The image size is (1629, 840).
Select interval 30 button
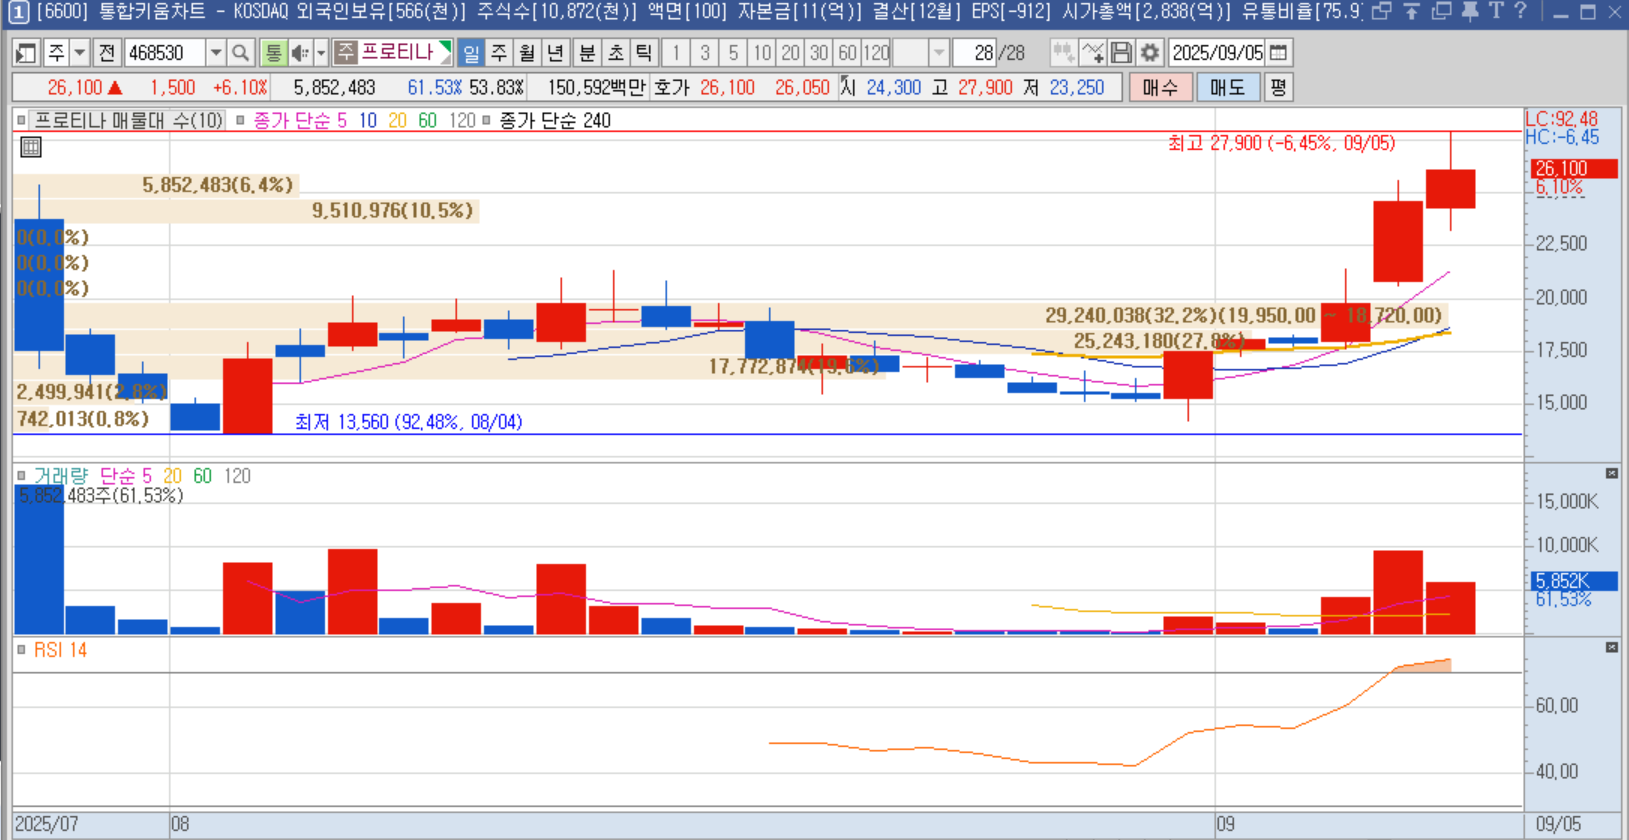(819, 52)
